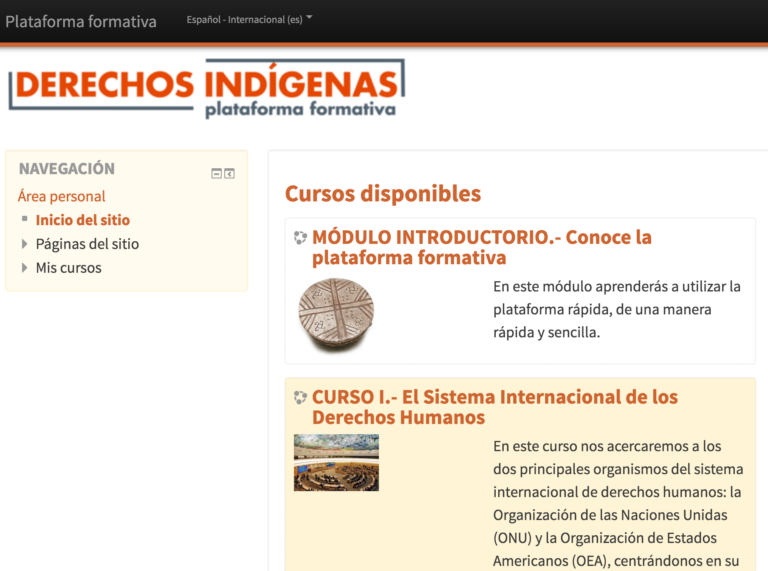The height and width of the screenshot is (571, 768).
Task: Click the NAVEGACIÓN block title
Action: [67, 169]
